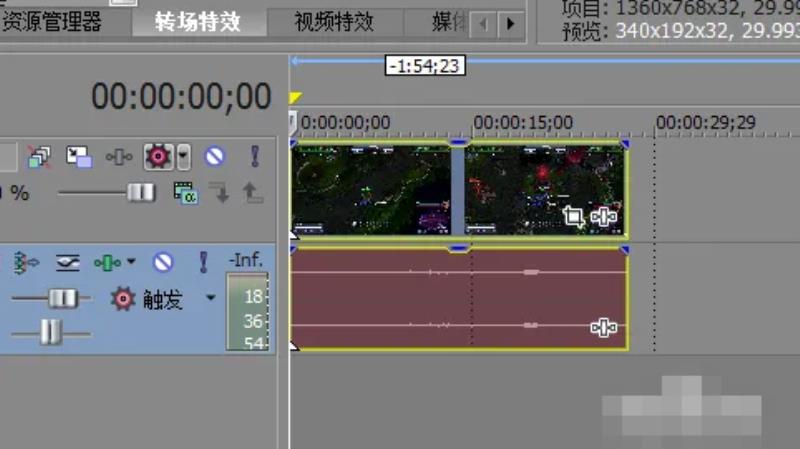Click the video clip fade-out corner handle
The height and width of the screenshot is (449, 800).
coord(625,144)
